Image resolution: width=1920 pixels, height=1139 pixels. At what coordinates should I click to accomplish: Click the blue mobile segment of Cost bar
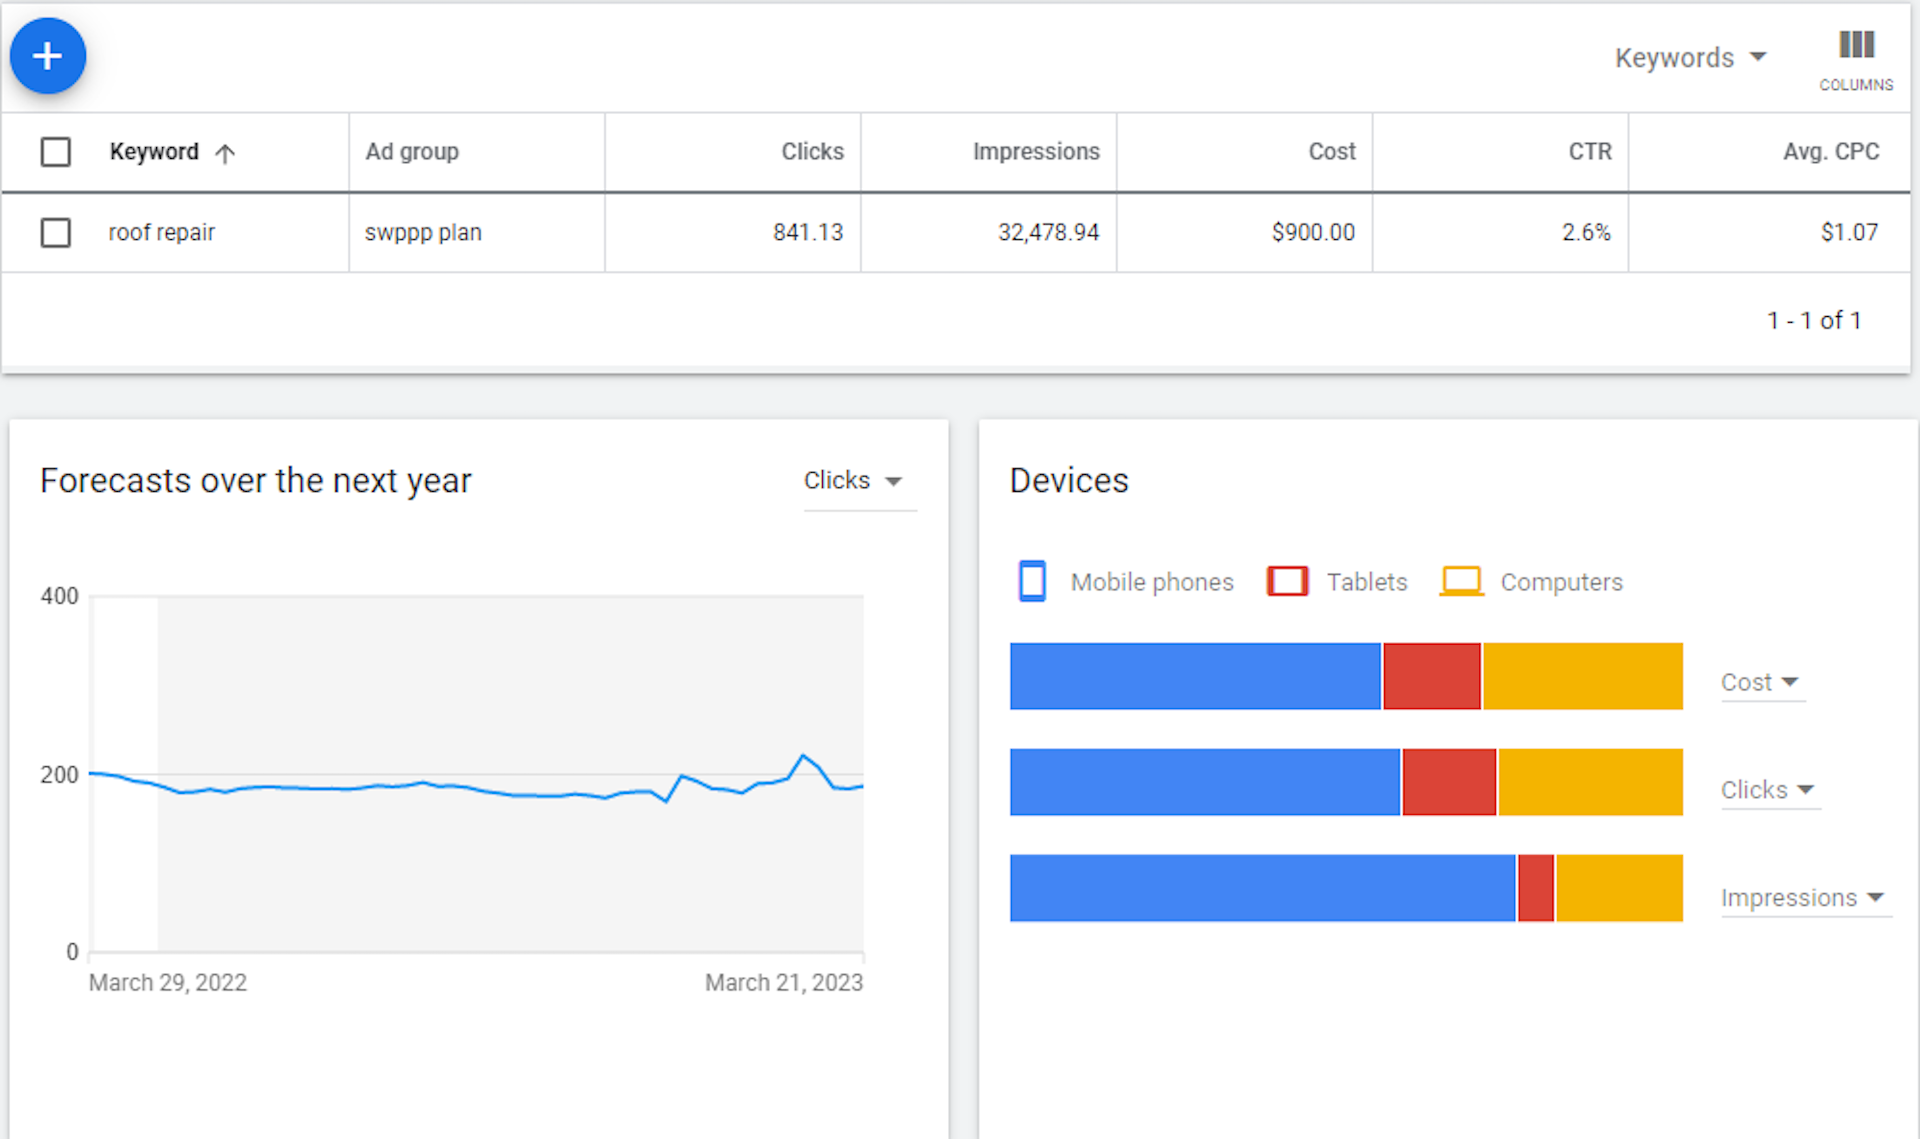(x=1195, y=677)
